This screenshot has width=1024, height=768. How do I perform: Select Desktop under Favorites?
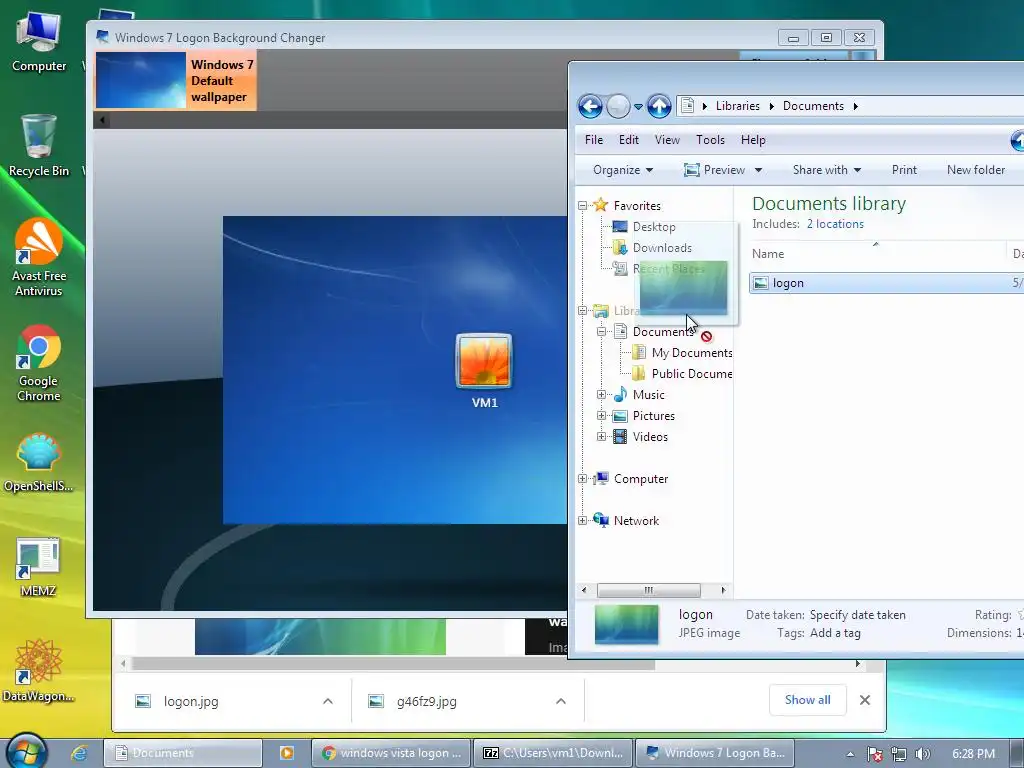654,227
